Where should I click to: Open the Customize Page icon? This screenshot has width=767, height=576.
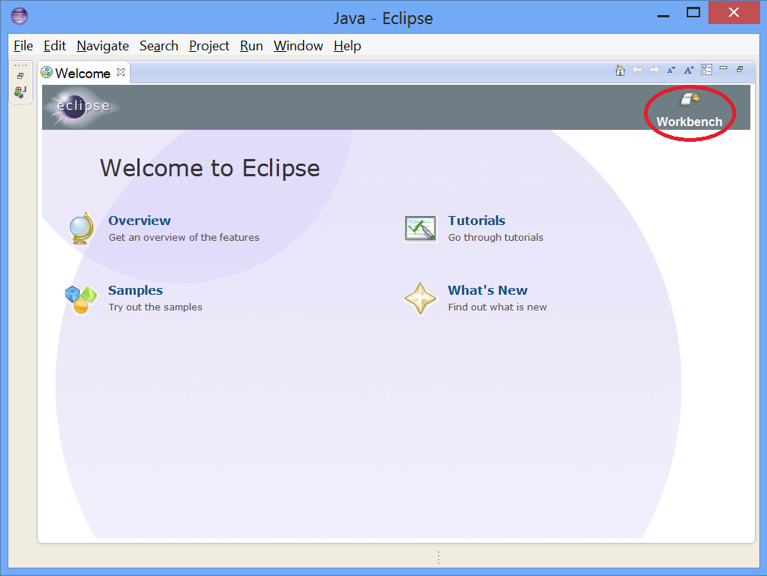click(x=706, y=70)
